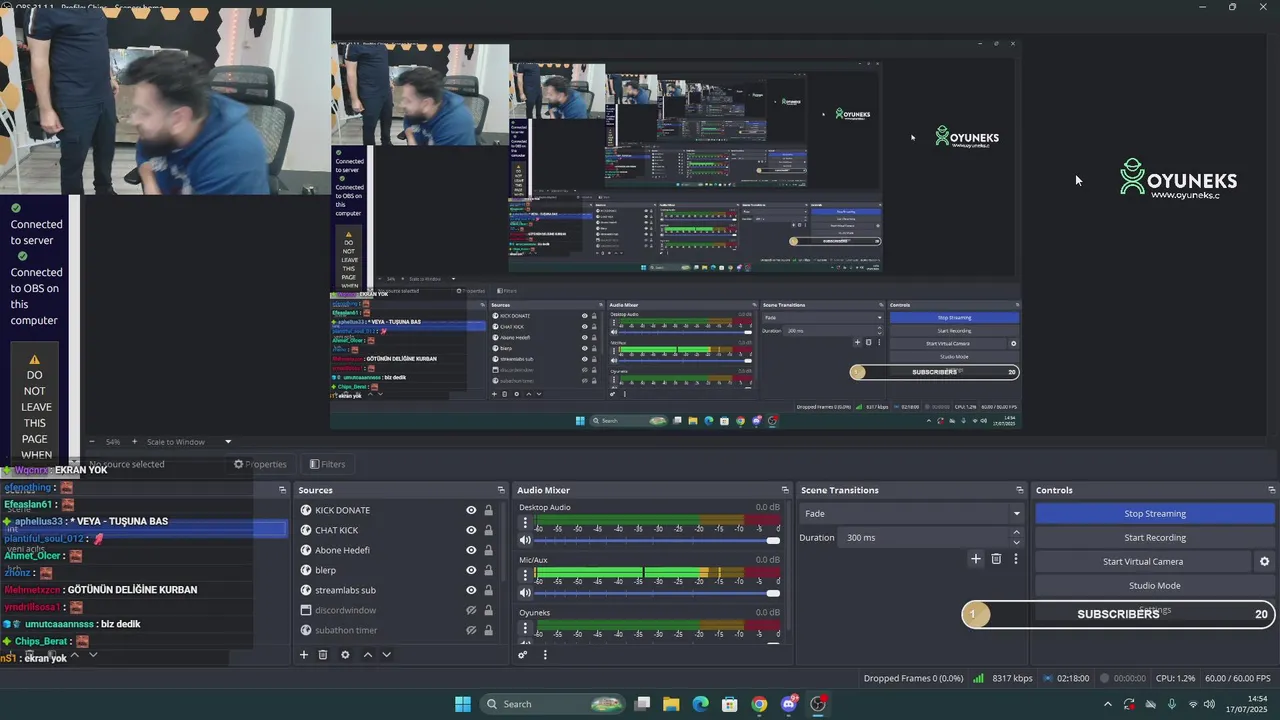The image size is (1280, 720).
Task: Open Mic/Aux three-dots options menu
Action: (x=525, y=575)
